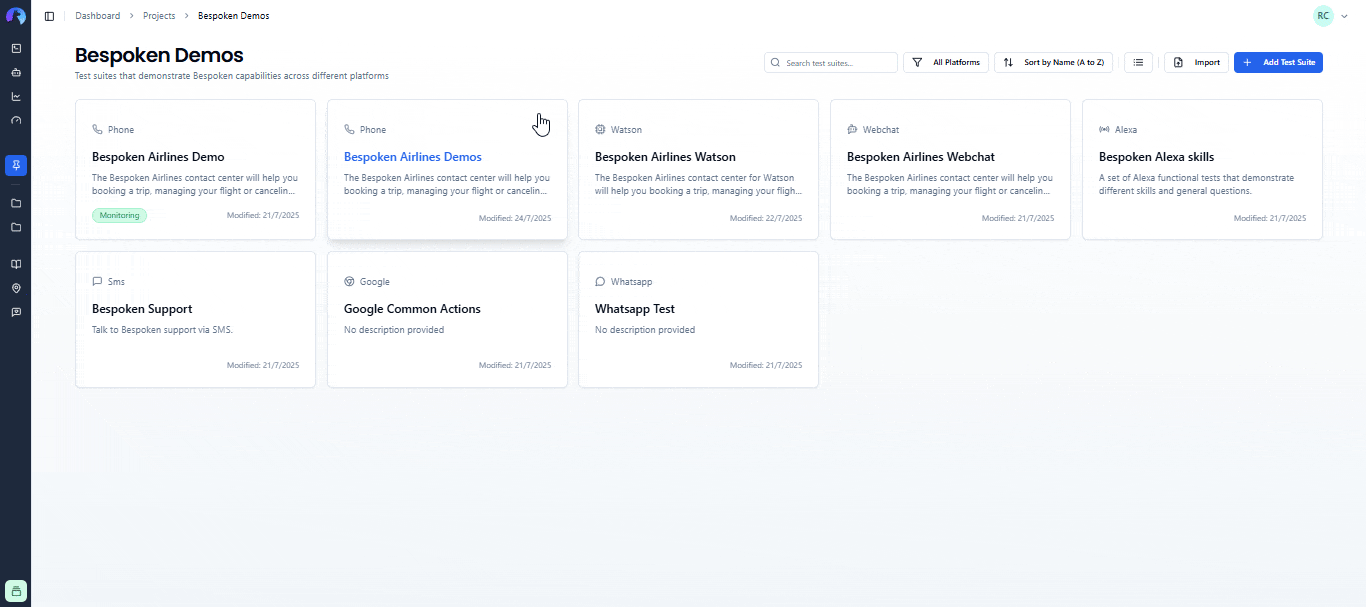Open the map marker sidebar icon

coord(16,288)
